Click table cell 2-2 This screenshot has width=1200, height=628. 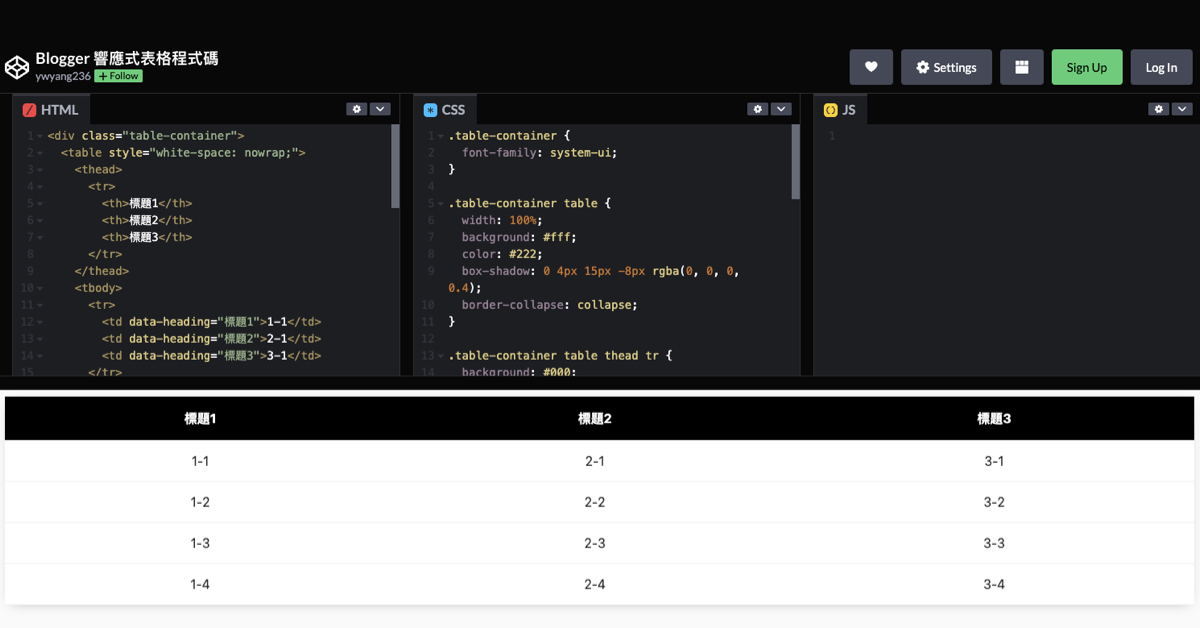(594, 502)
